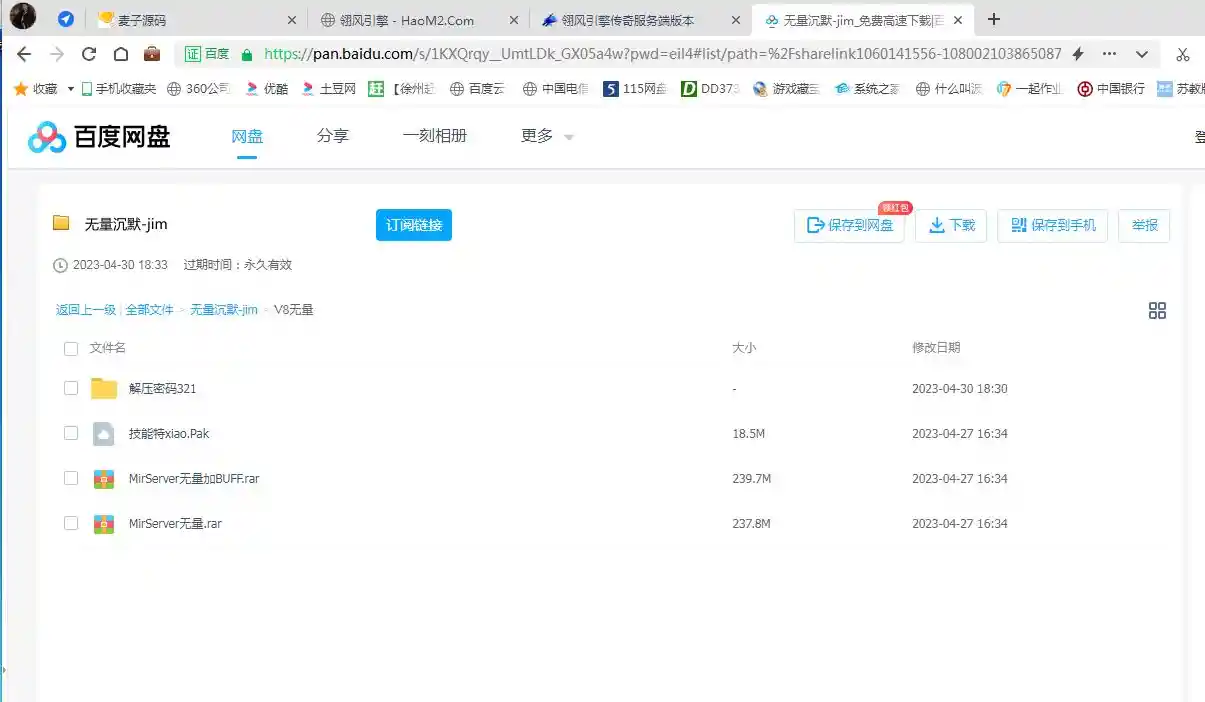
Task: Click the 文件名 column header
Action: click(108, 348)
